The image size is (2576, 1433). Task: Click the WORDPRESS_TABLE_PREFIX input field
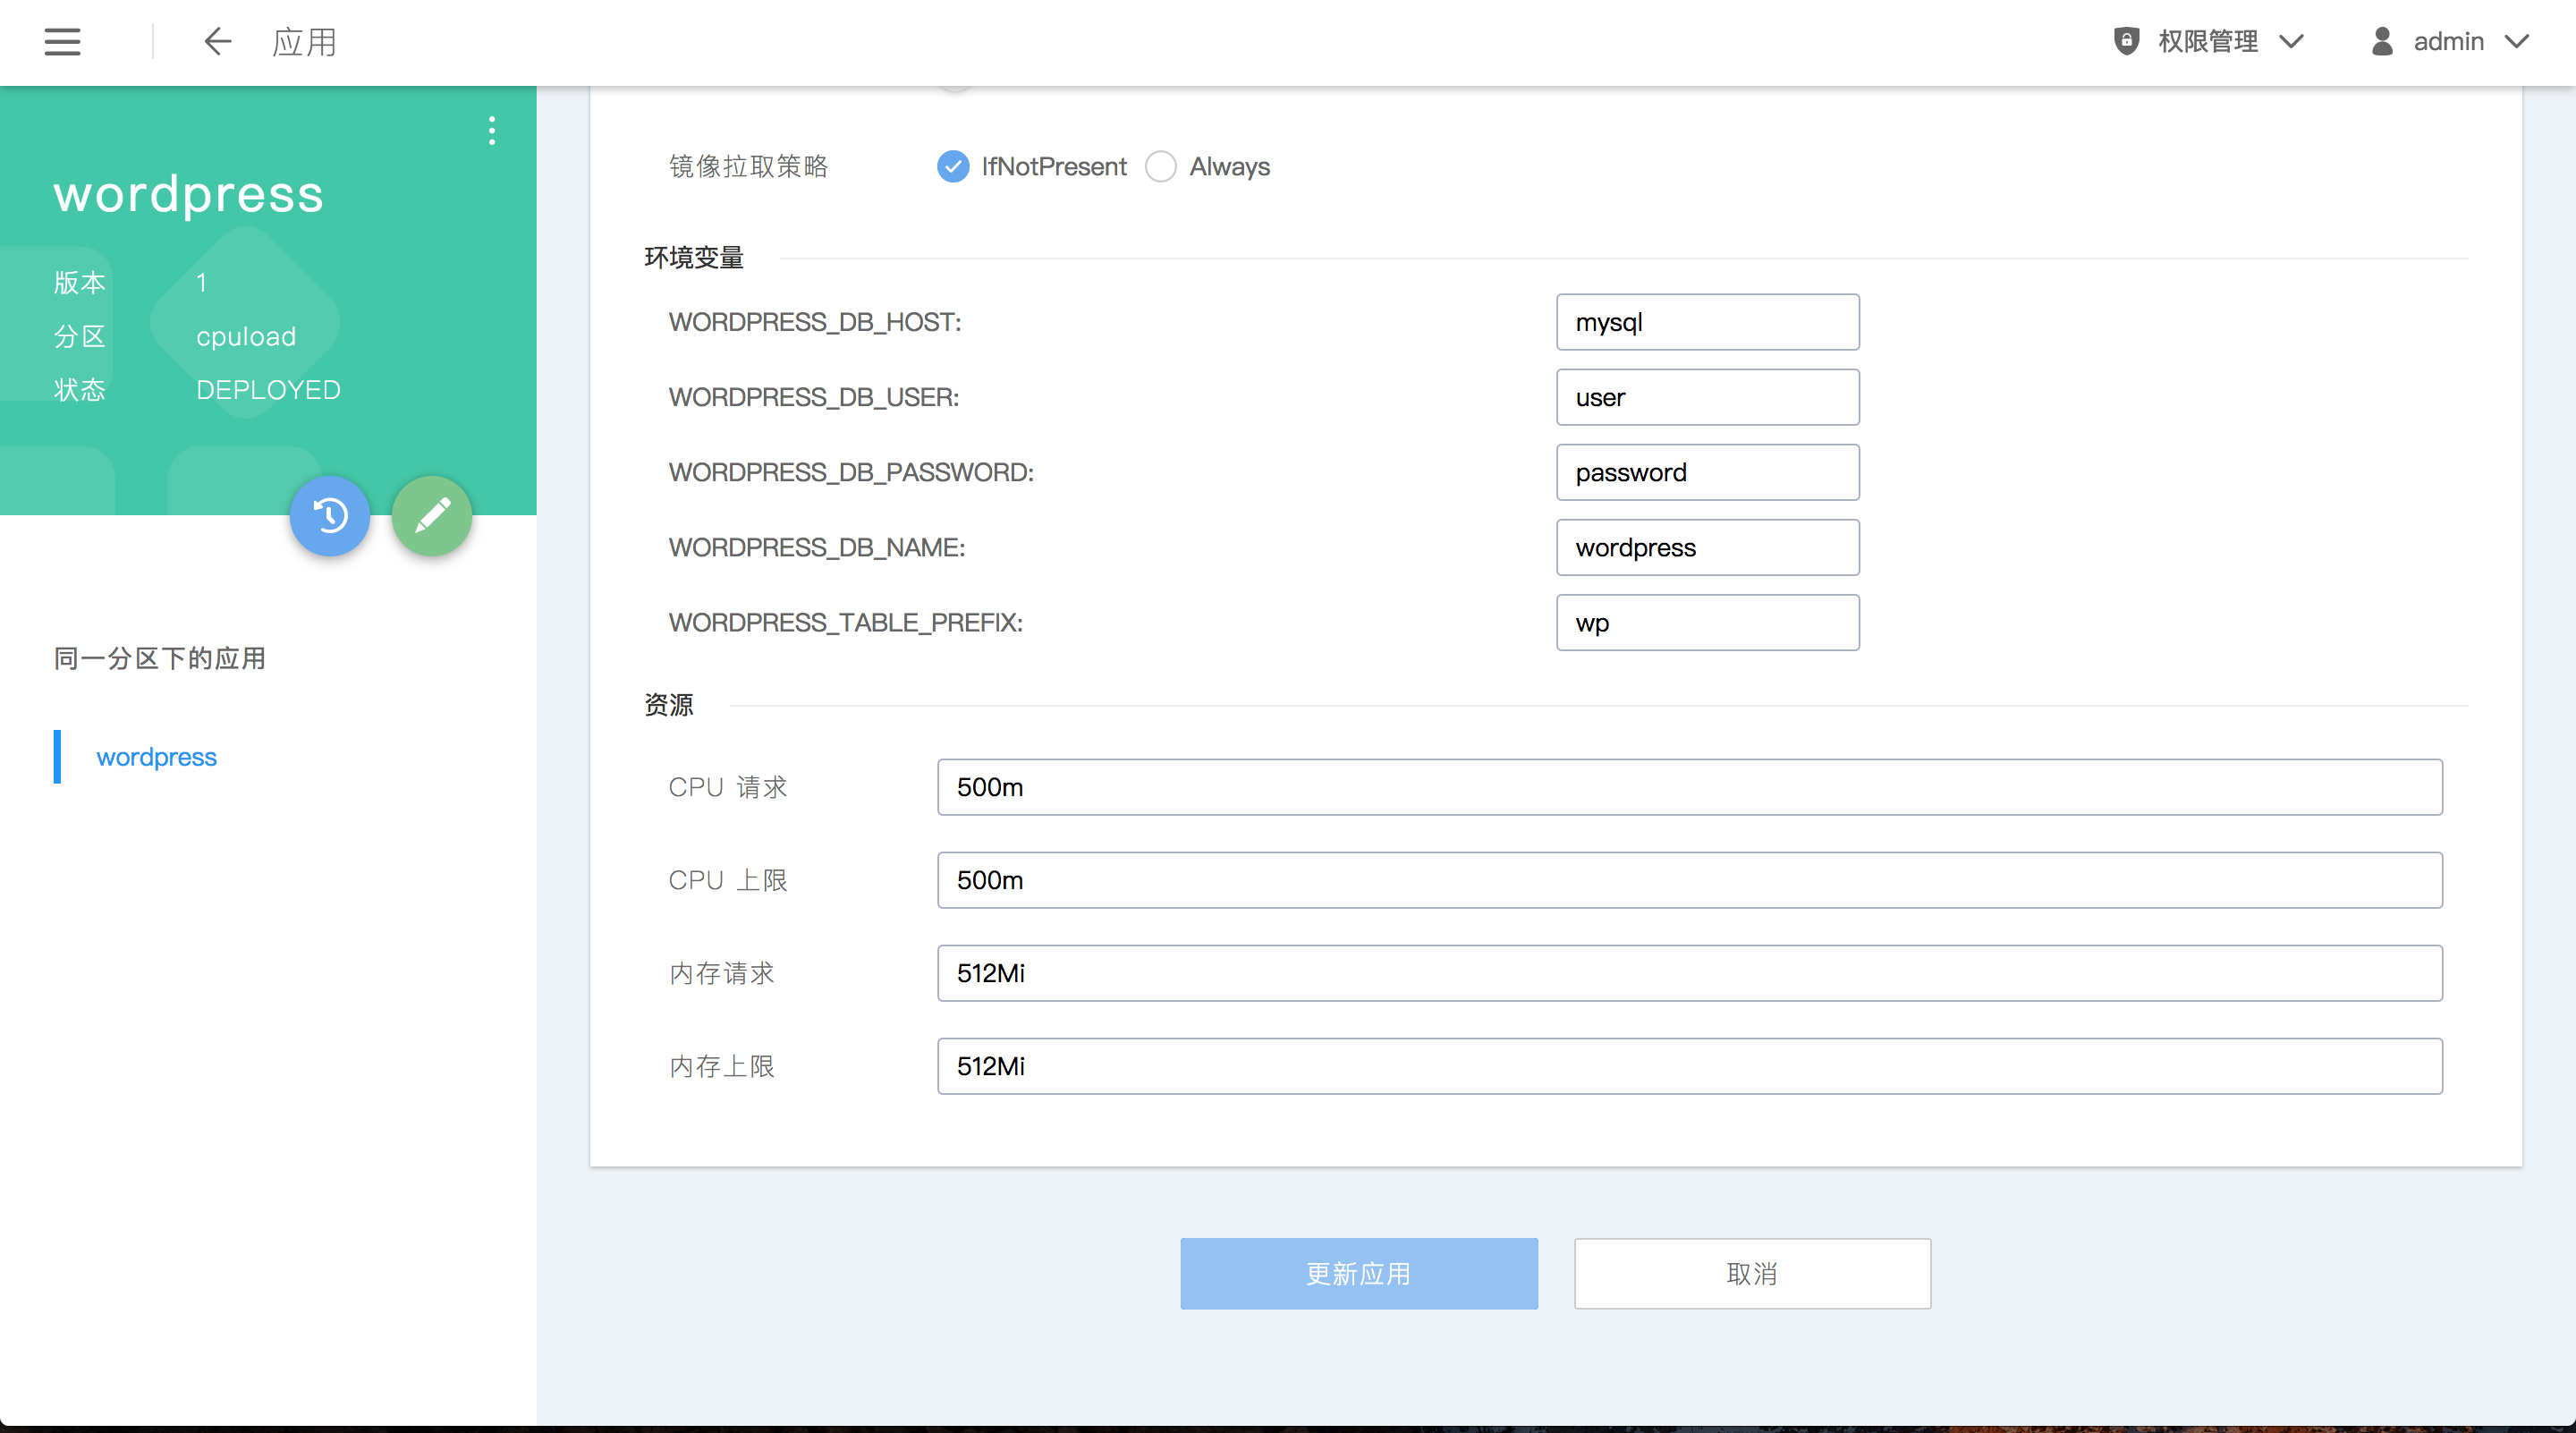[x=1707, y=622]
